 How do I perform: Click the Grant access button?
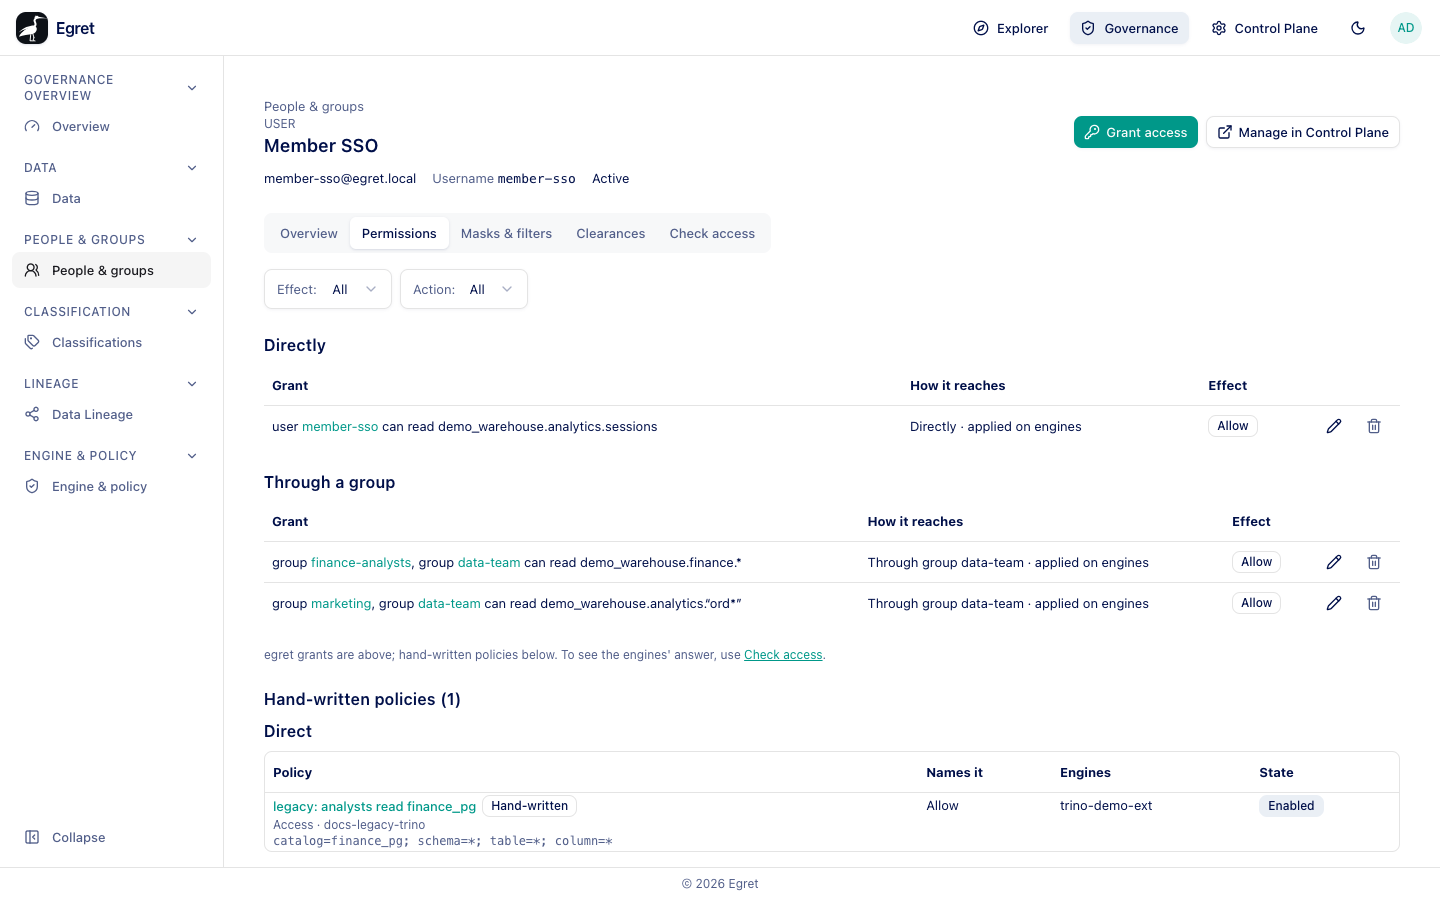(1136, 132)
